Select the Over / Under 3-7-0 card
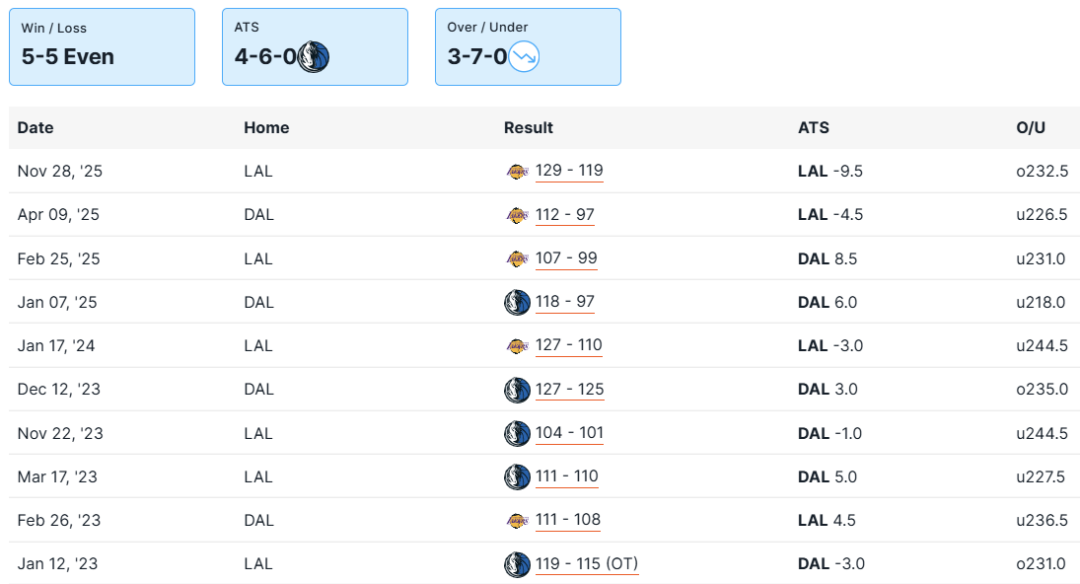This screenshot has height=584, width=1080. (527, 47)
